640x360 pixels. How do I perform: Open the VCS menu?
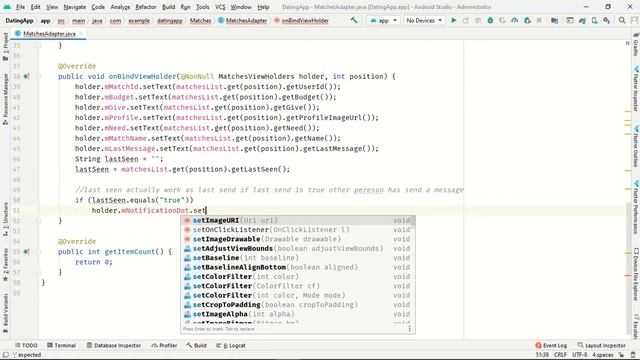(220, 7)
